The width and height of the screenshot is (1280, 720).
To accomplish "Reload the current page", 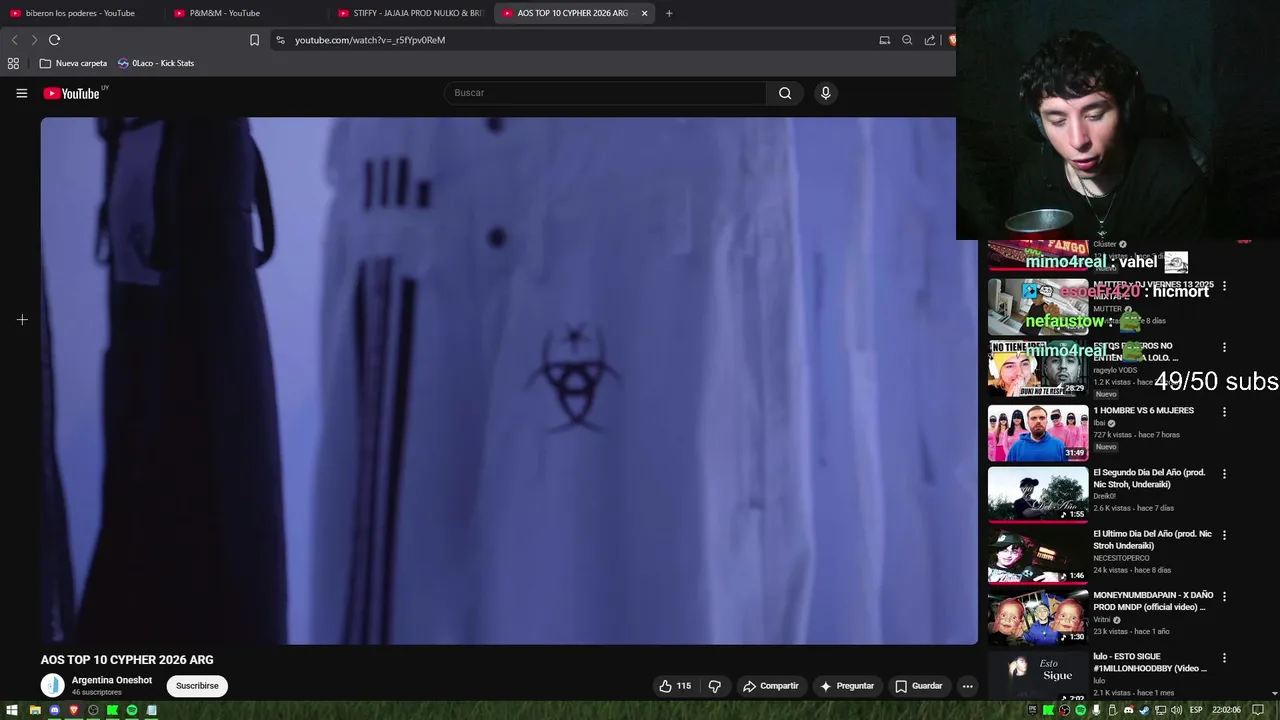I will point(54,40).
